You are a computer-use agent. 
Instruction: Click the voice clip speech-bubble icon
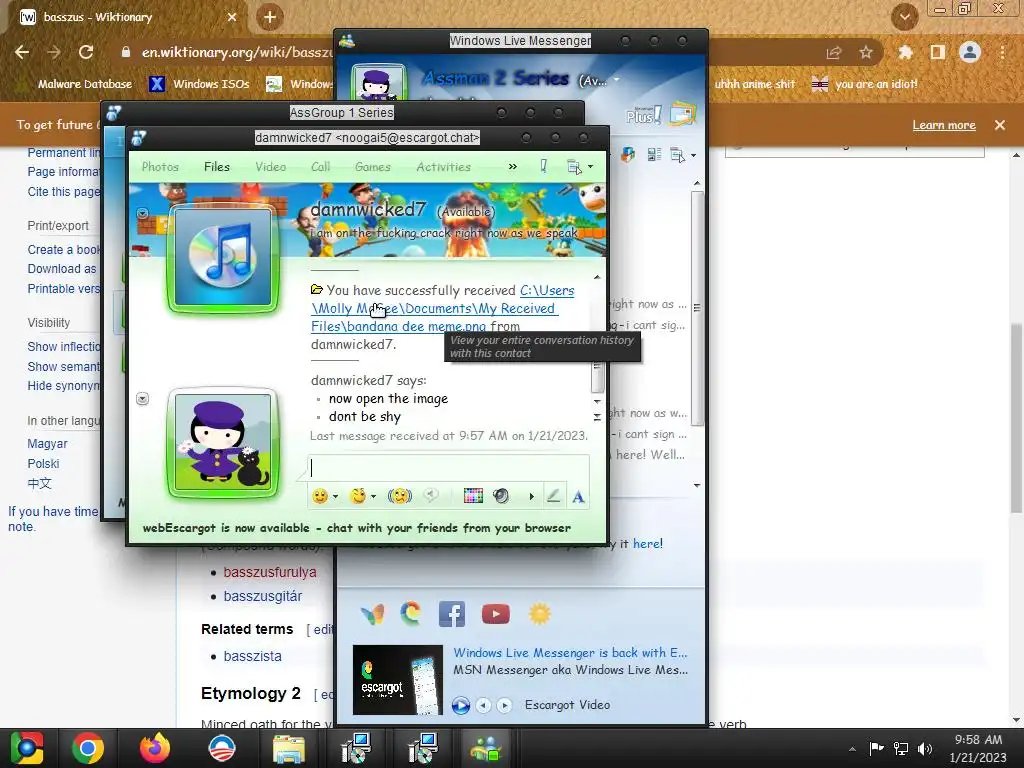[x=431, y=496]
